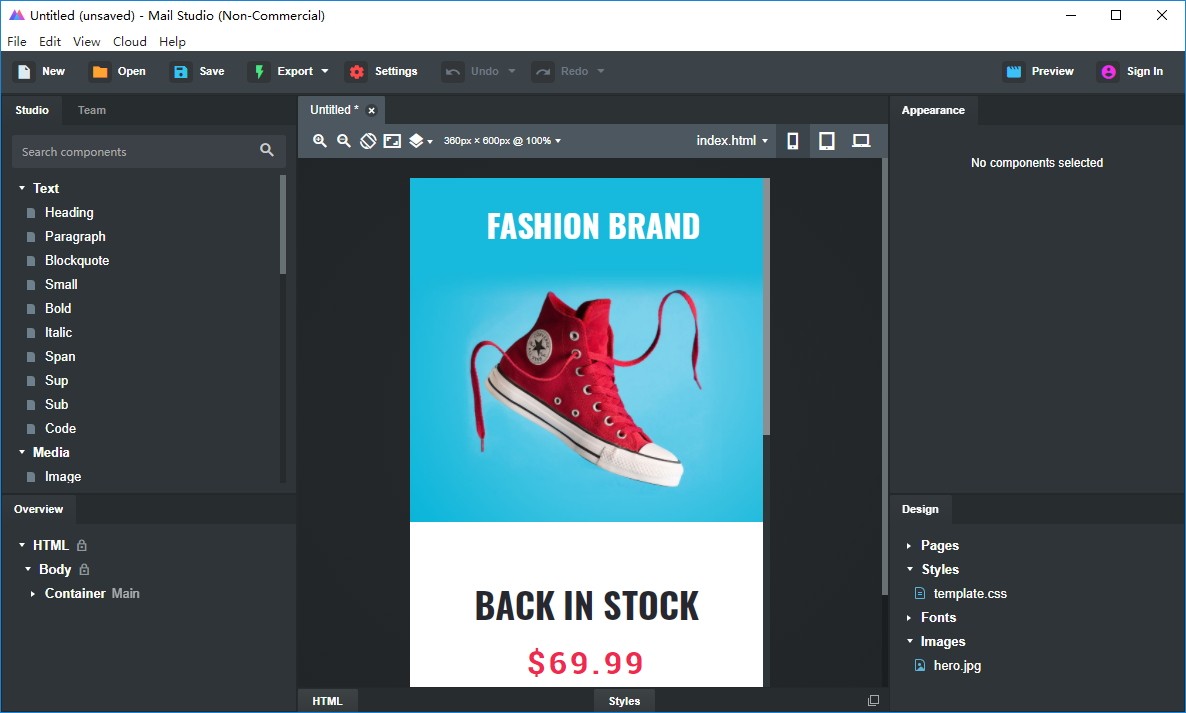
Task: Click the component list scrollbar
Action: (x=283, y=225)
